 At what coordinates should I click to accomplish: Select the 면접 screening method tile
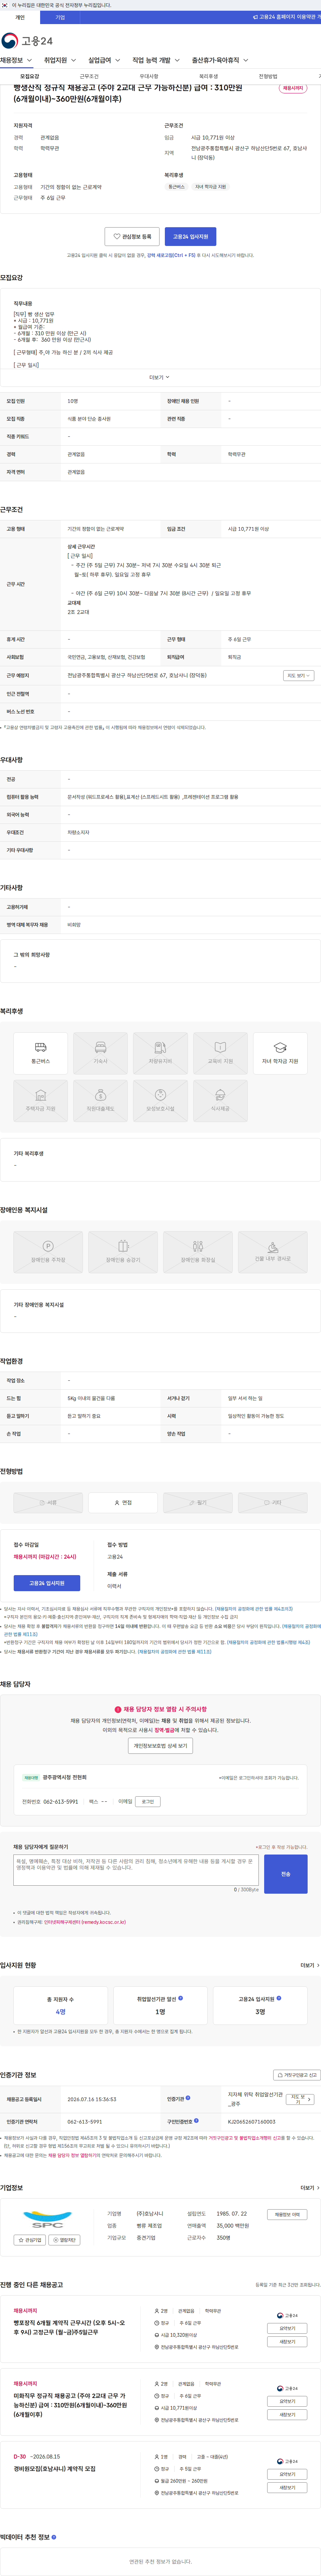pyautogui.click(x=123, y=1502)
